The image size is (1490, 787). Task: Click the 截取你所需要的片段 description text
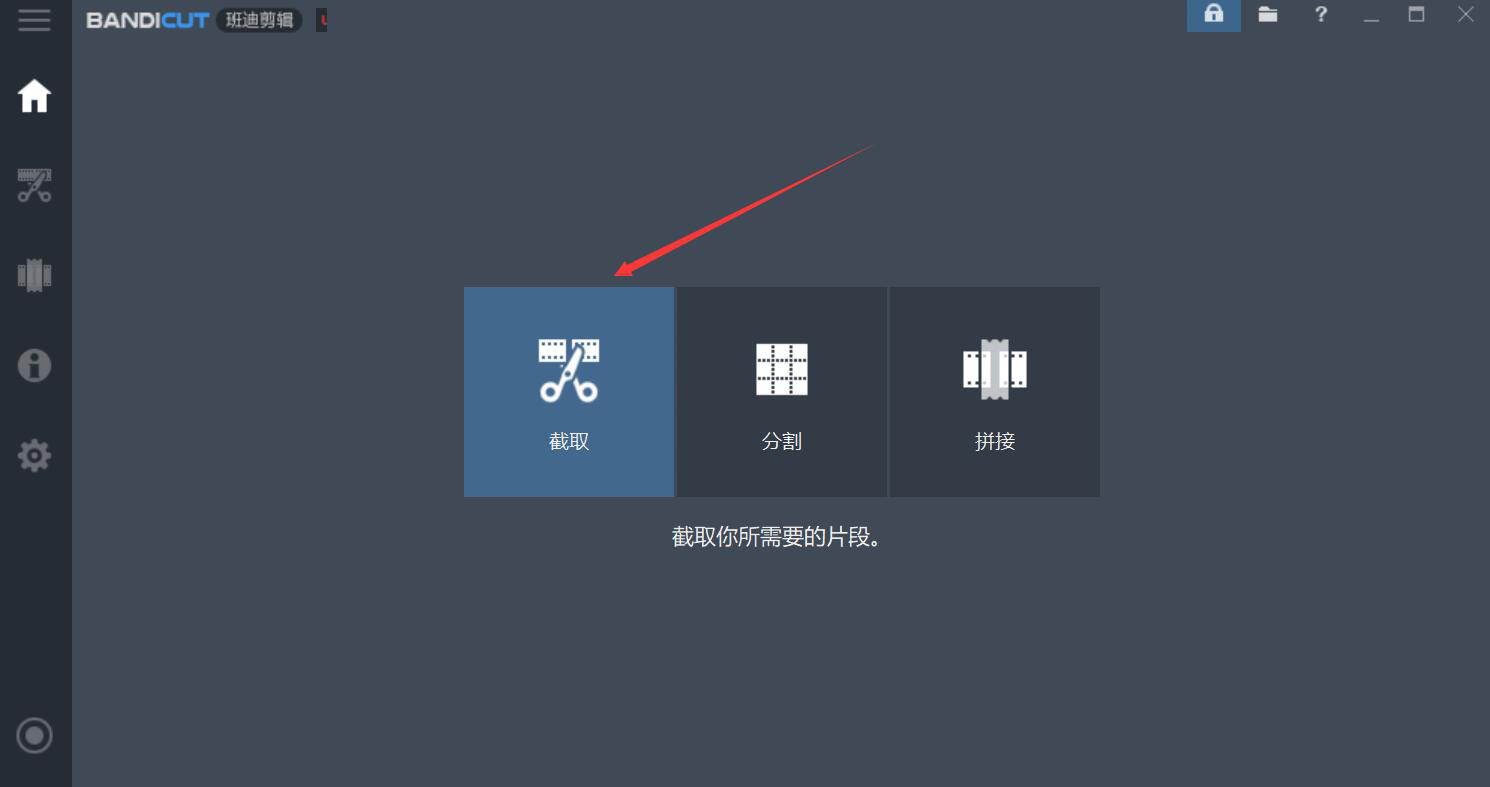[x=776, y=537]
